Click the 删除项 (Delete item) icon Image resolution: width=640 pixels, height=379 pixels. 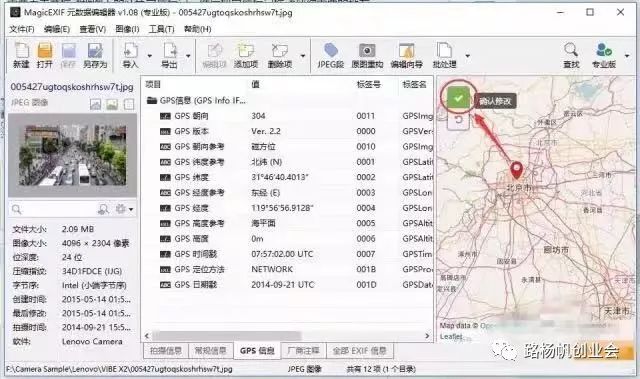click(280, 55)
